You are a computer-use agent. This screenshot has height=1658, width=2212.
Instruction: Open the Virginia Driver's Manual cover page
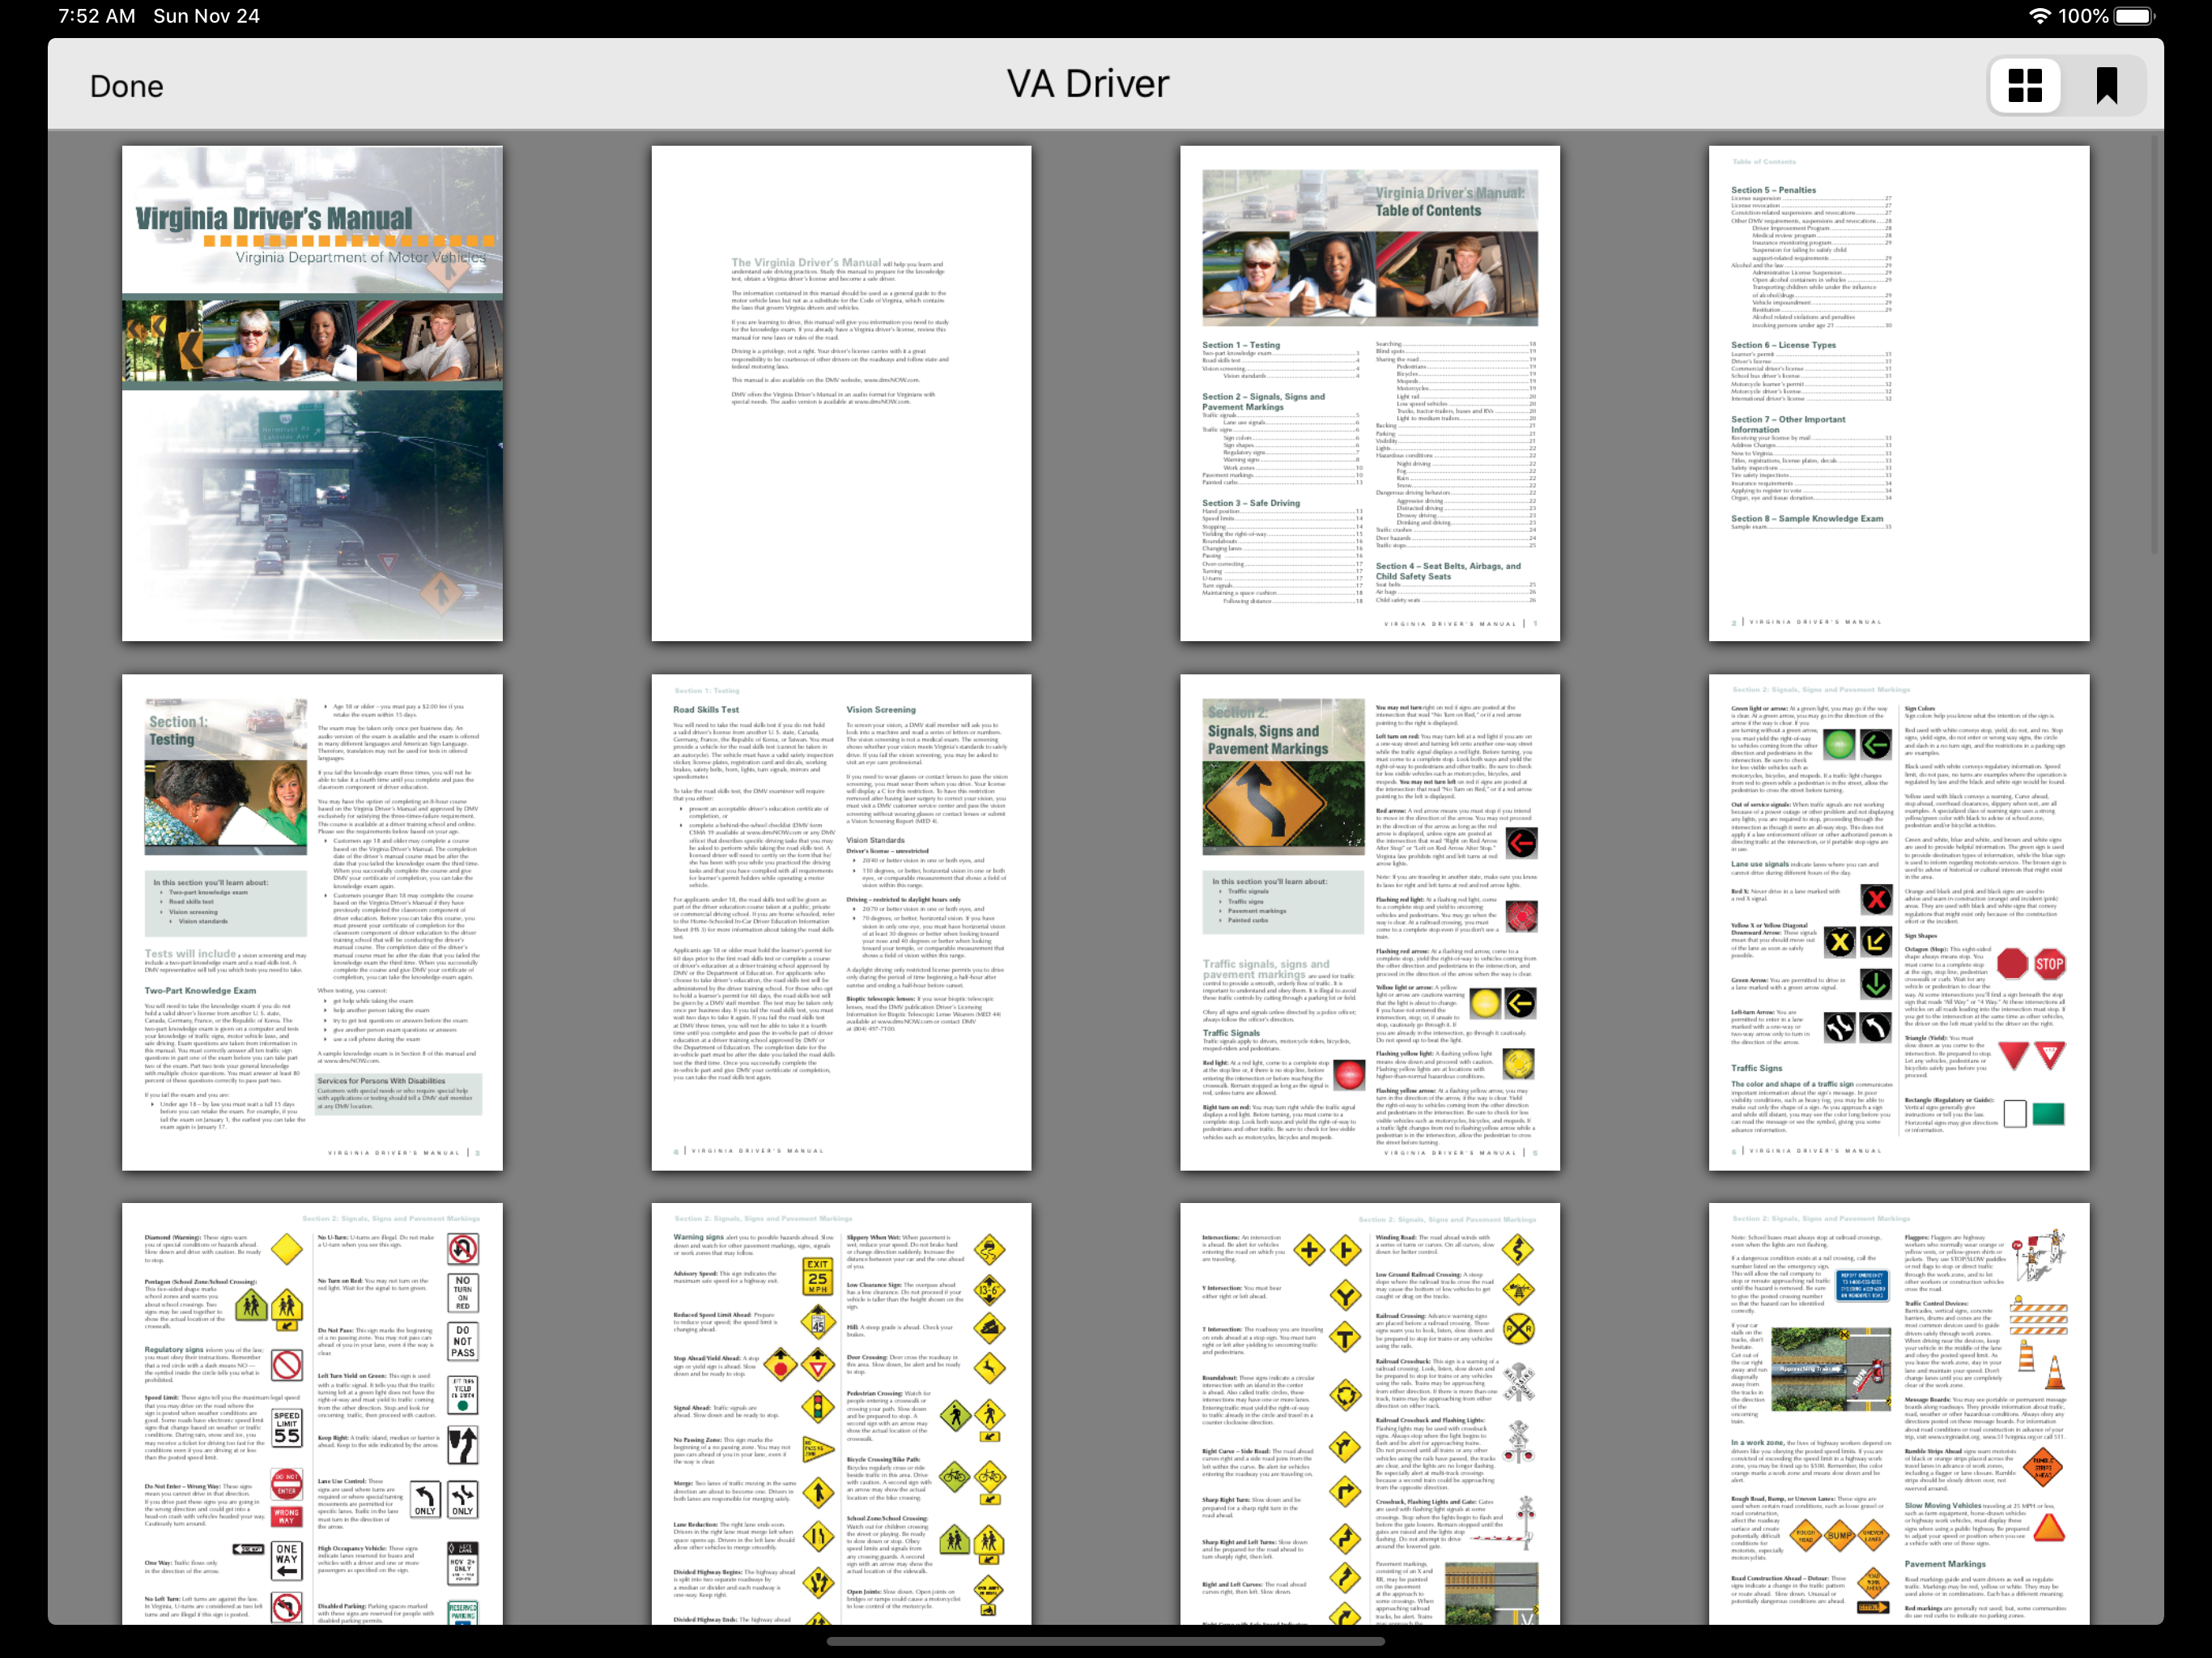312,393
